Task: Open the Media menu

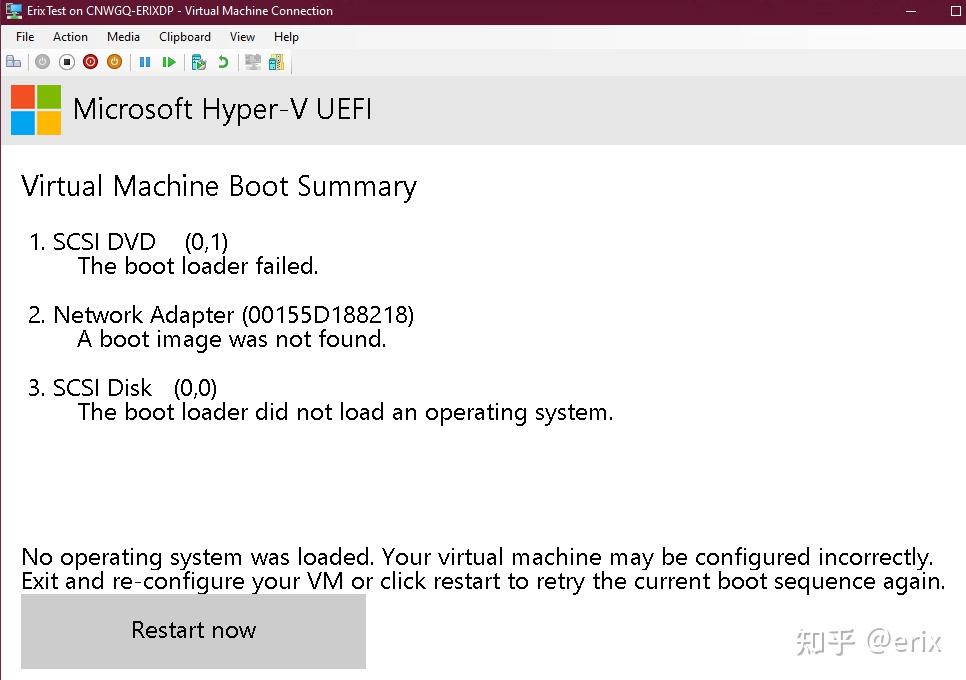Action: (123, 37)
